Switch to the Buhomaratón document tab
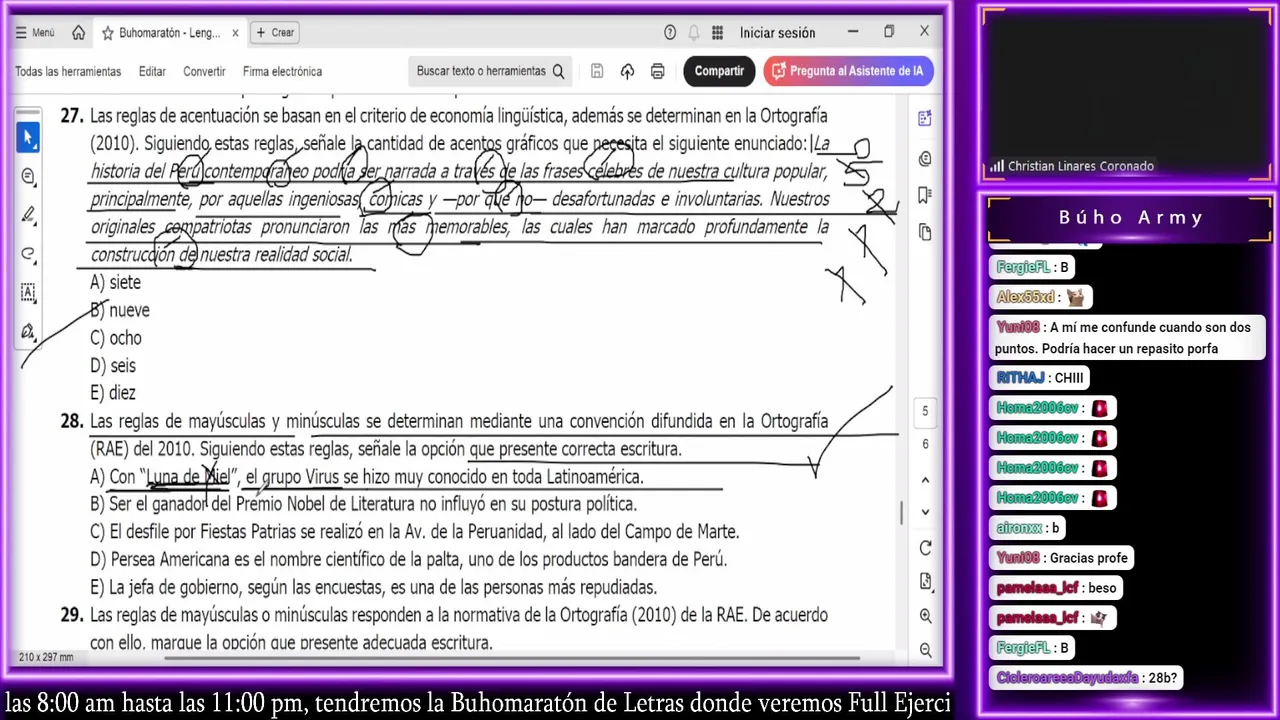This screenshot has width=1280, height=720. tap(169, 33)
